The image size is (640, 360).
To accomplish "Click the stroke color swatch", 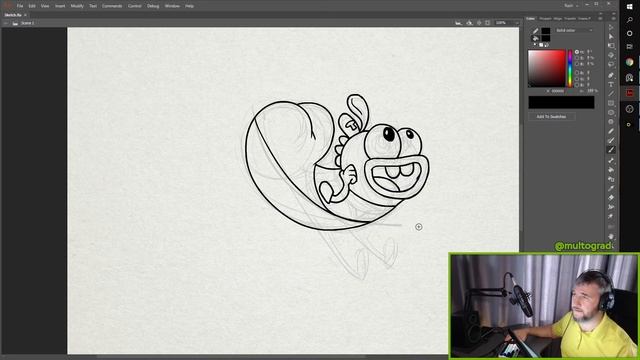I will (546, 31).
